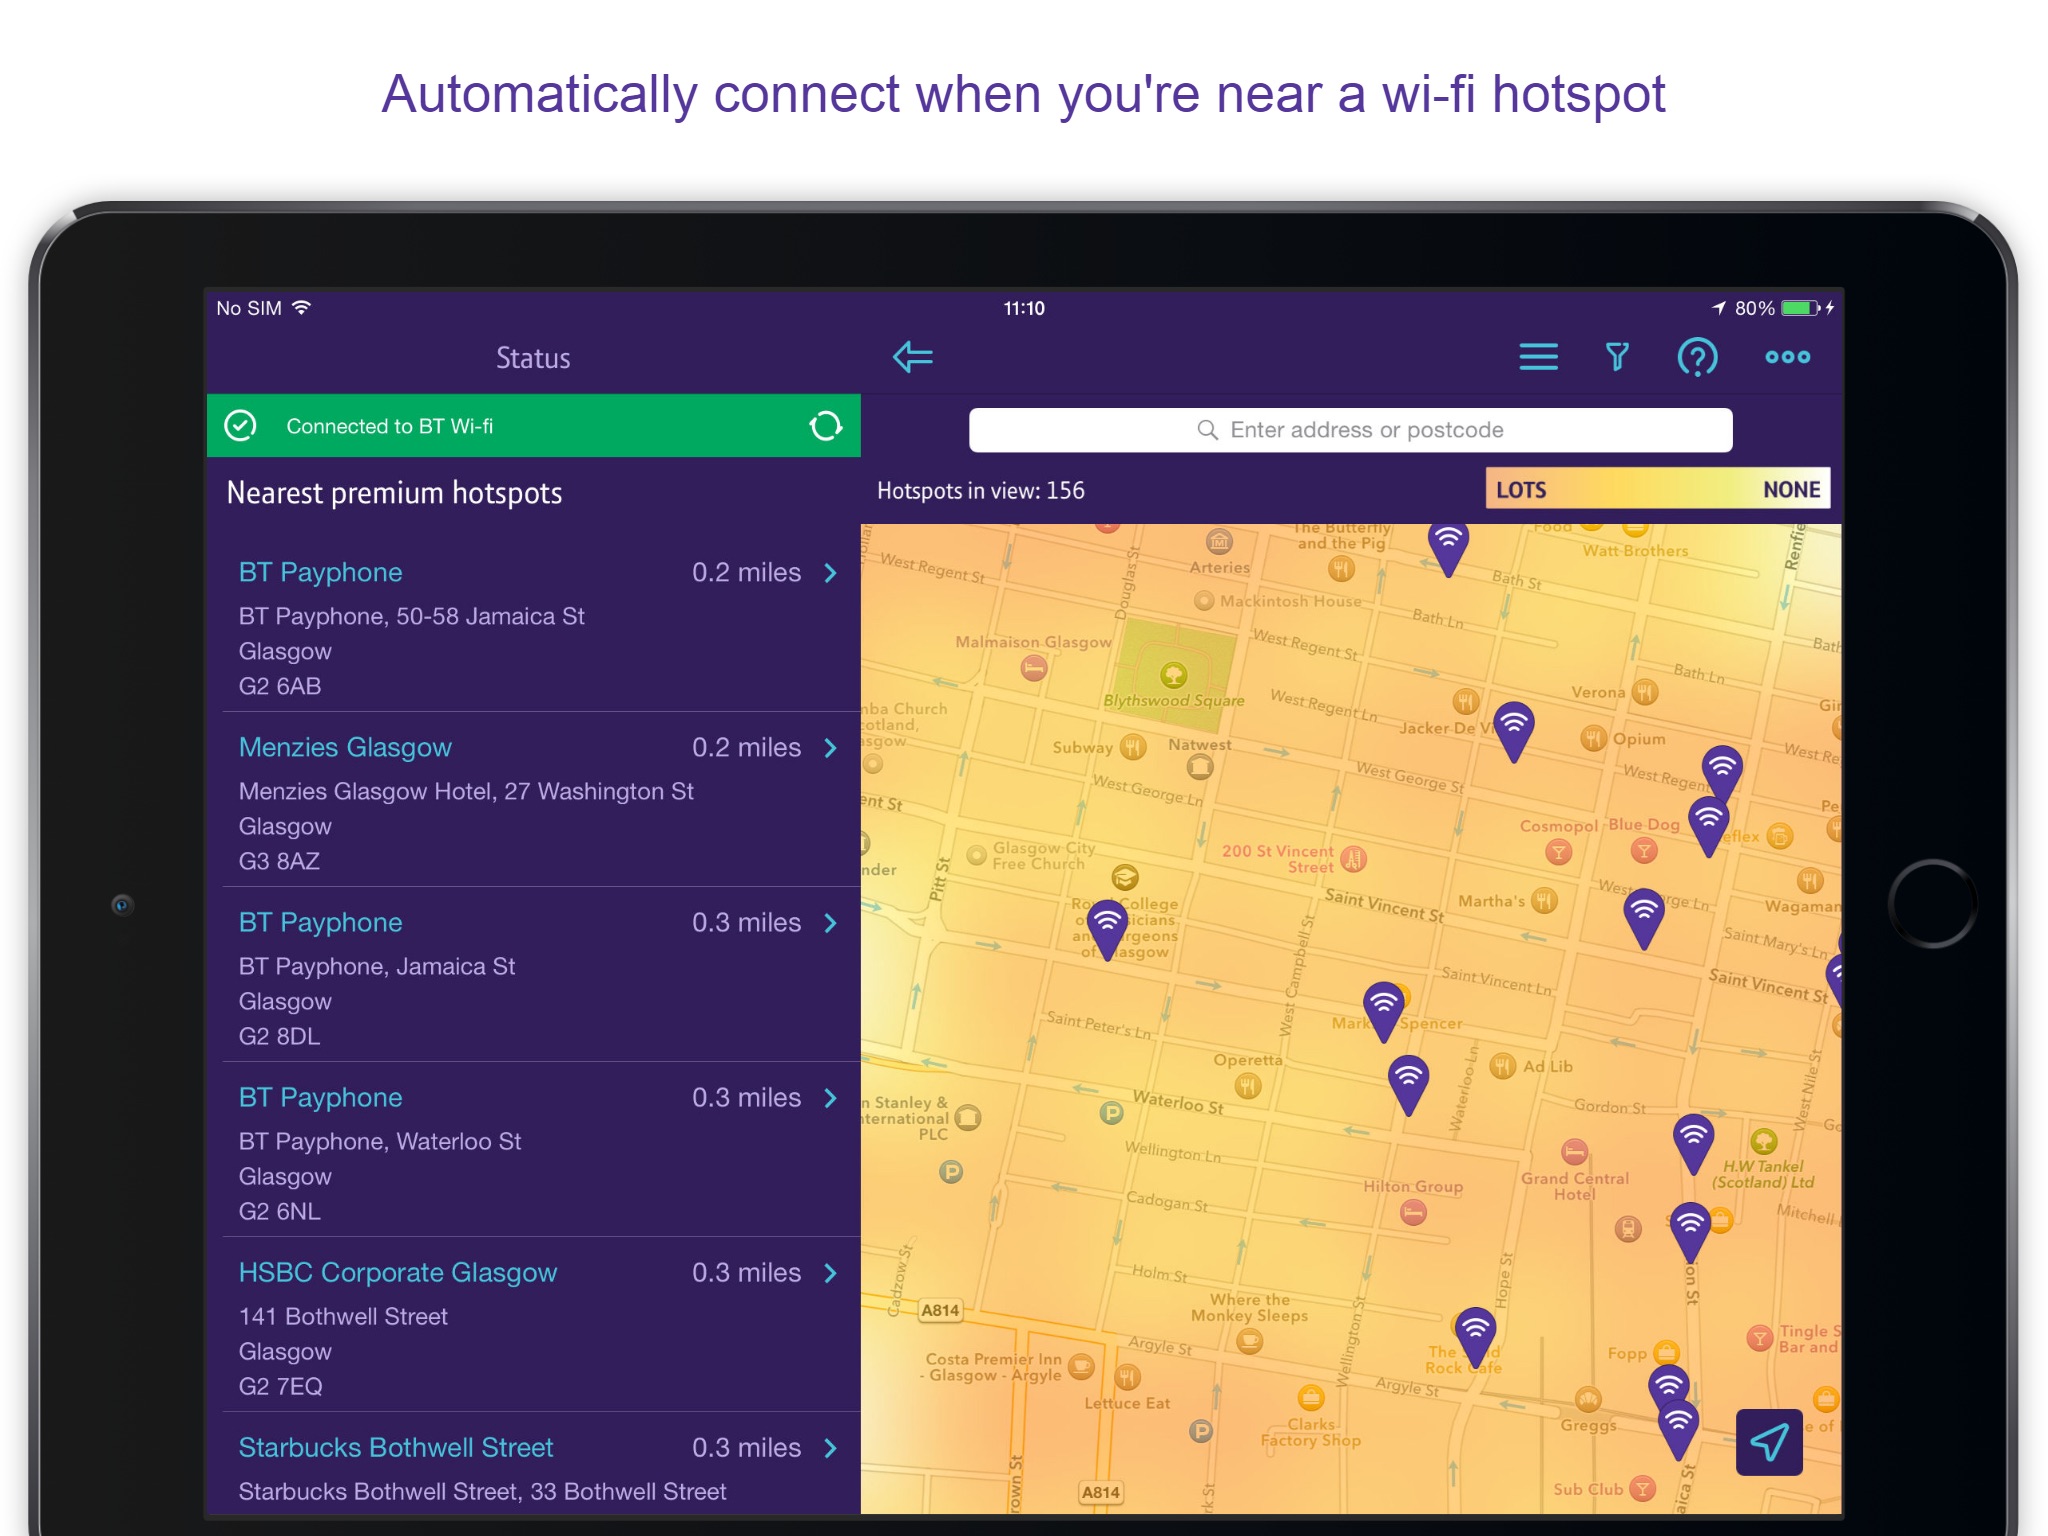The image size is (2048, 1536).
Task: Open the three-dots more options menu
Action: click(x=1787, y=357)
